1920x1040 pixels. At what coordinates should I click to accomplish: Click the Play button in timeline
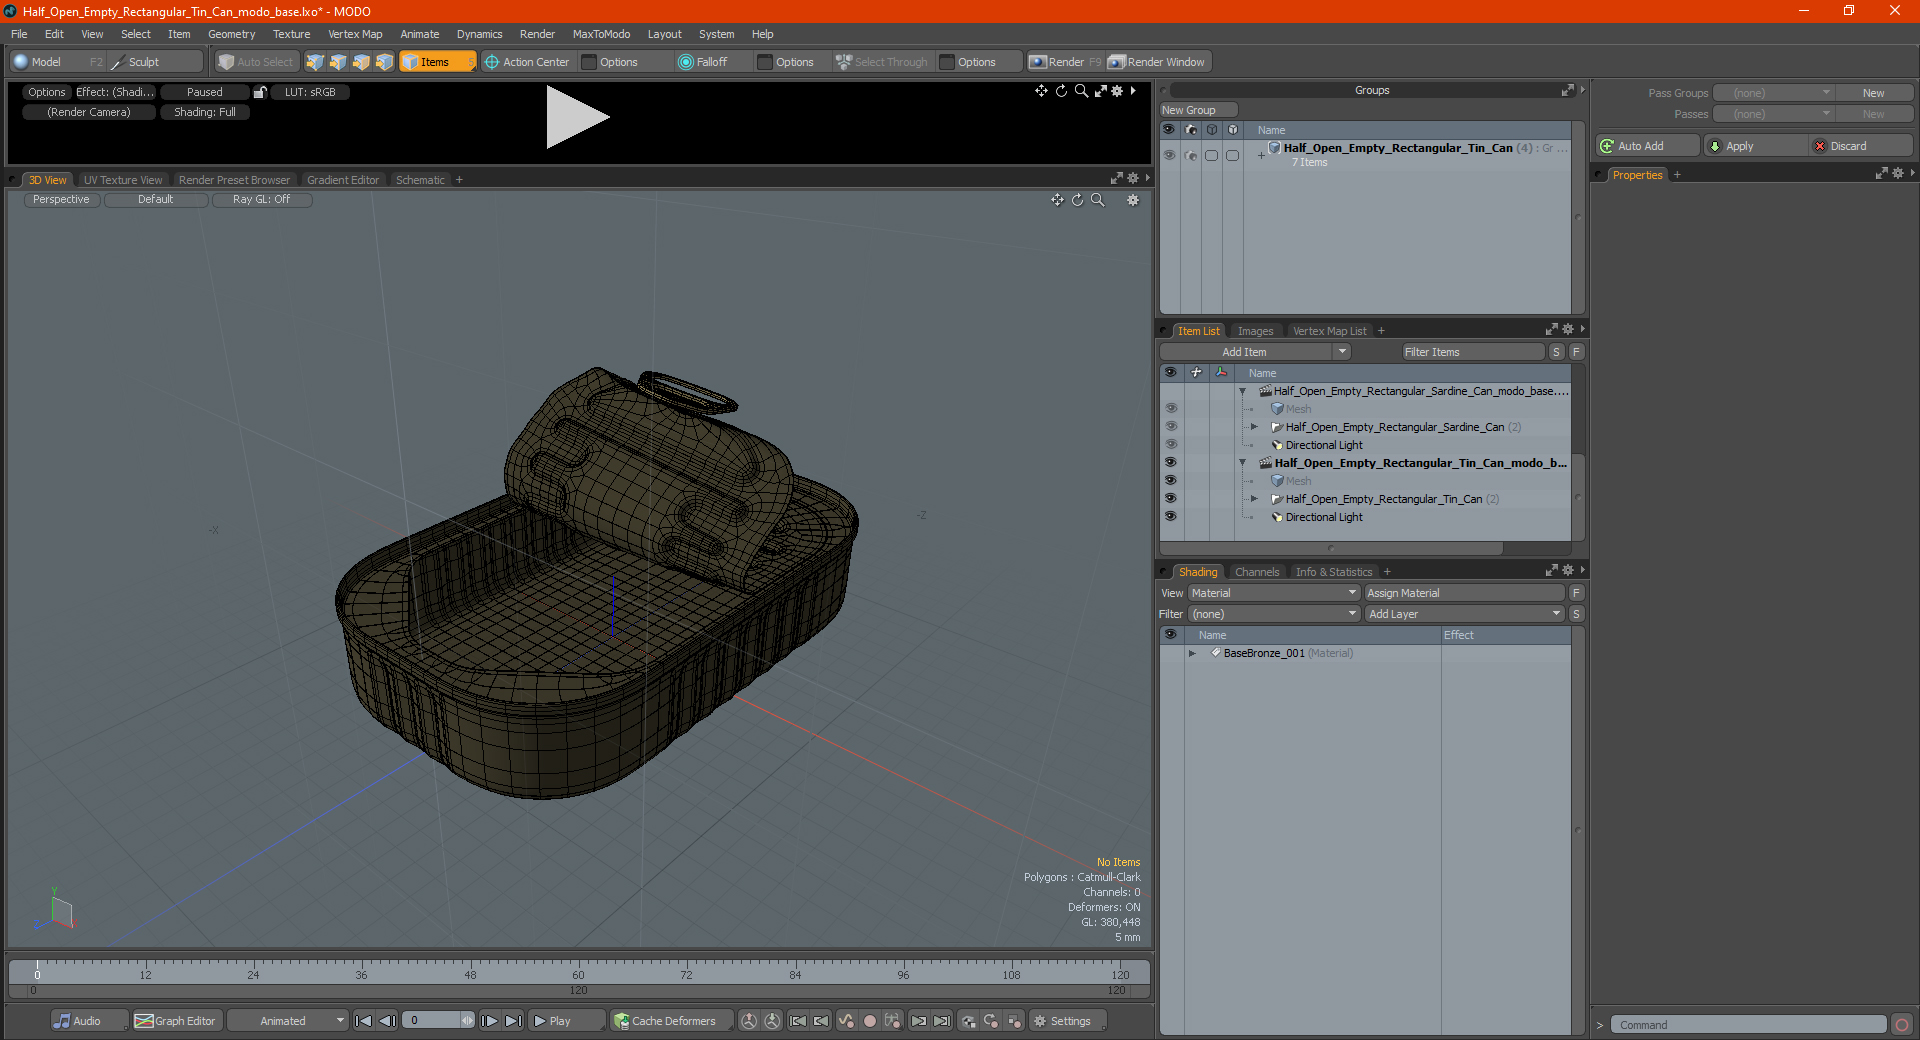tap(566, 1021)
